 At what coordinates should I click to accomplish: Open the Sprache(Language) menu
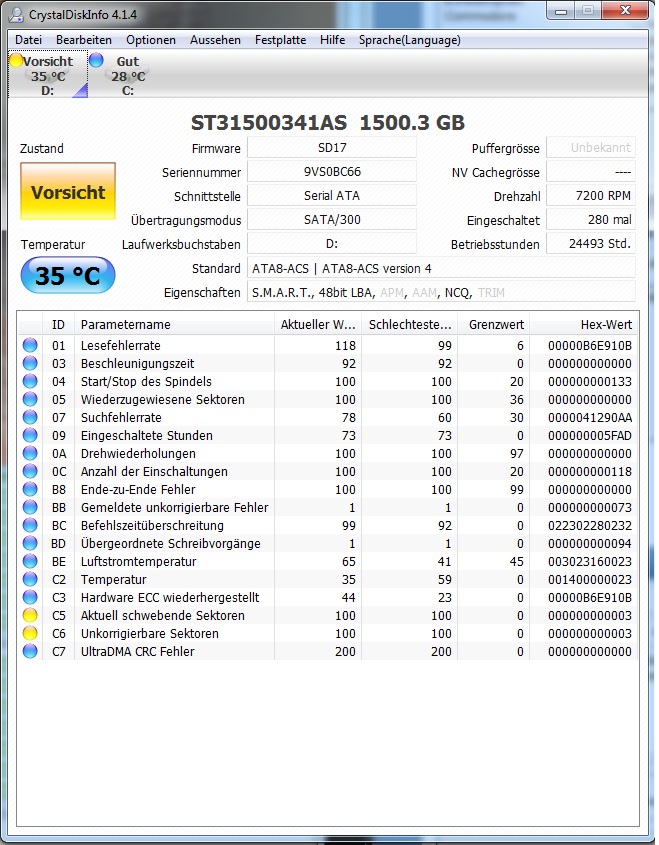click(410, 40)
